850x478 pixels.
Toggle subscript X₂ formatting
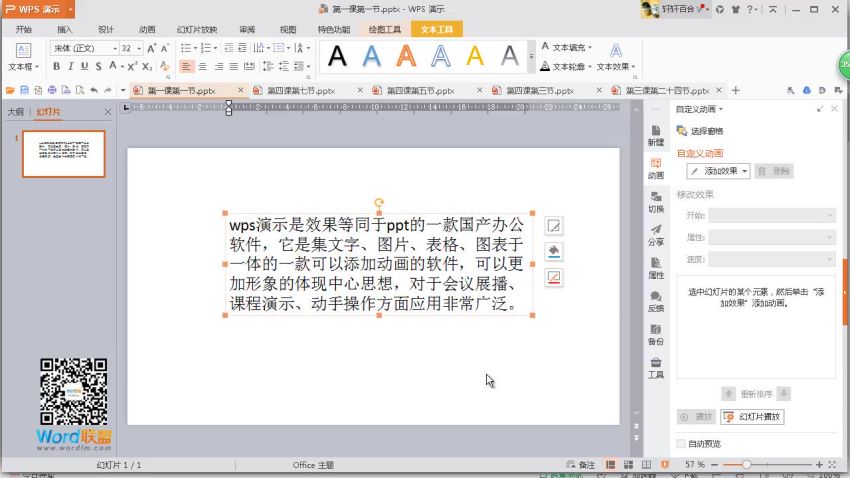click(x=147, y=66)
